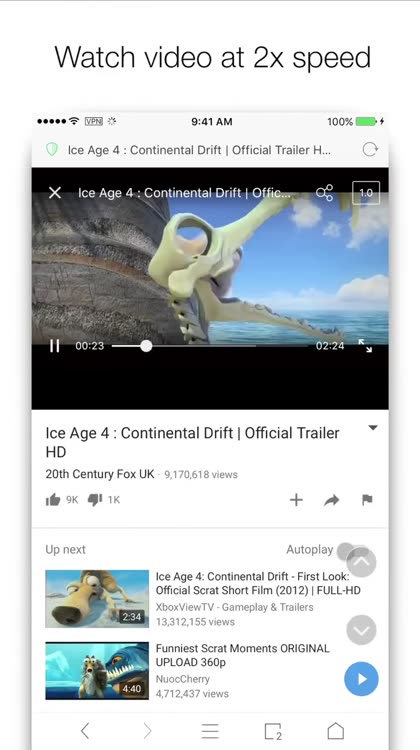Enter fullscreen with the expand arrows icon

(x=365, y=346)
